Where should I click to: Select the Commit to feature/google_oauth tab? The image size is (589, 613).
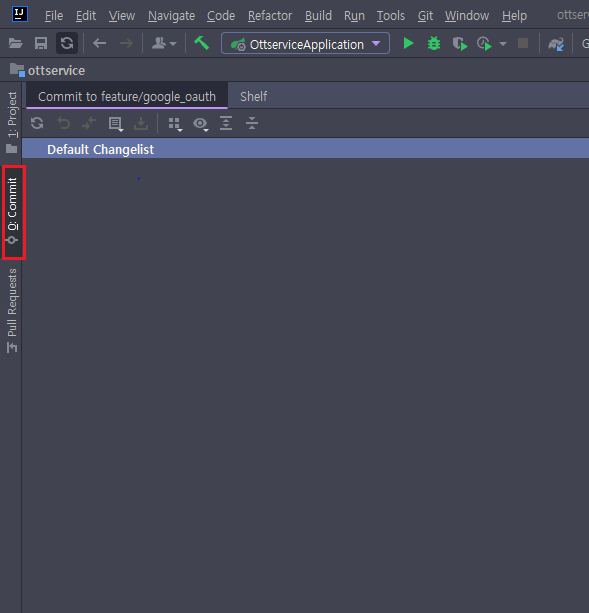pos(127,96)
